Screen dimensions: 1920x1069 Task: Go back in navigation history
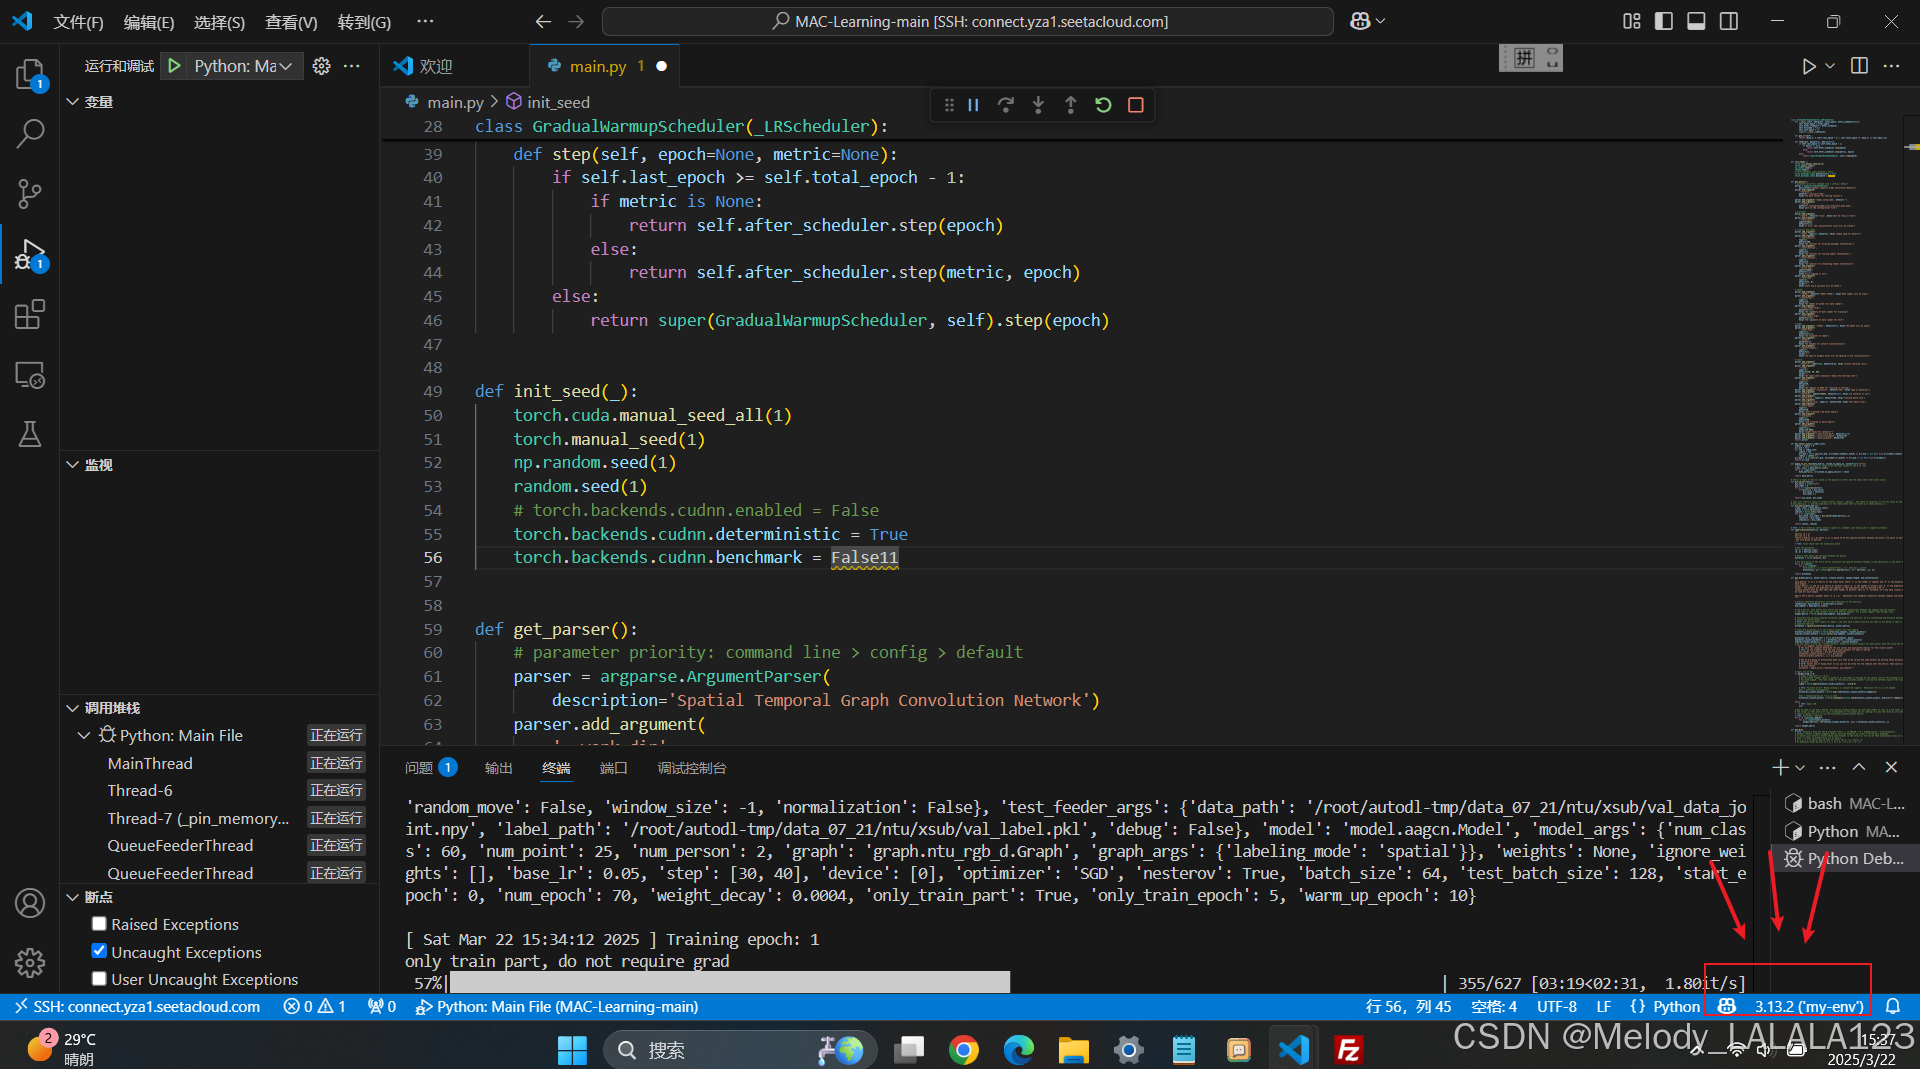[x=543, y=21]
